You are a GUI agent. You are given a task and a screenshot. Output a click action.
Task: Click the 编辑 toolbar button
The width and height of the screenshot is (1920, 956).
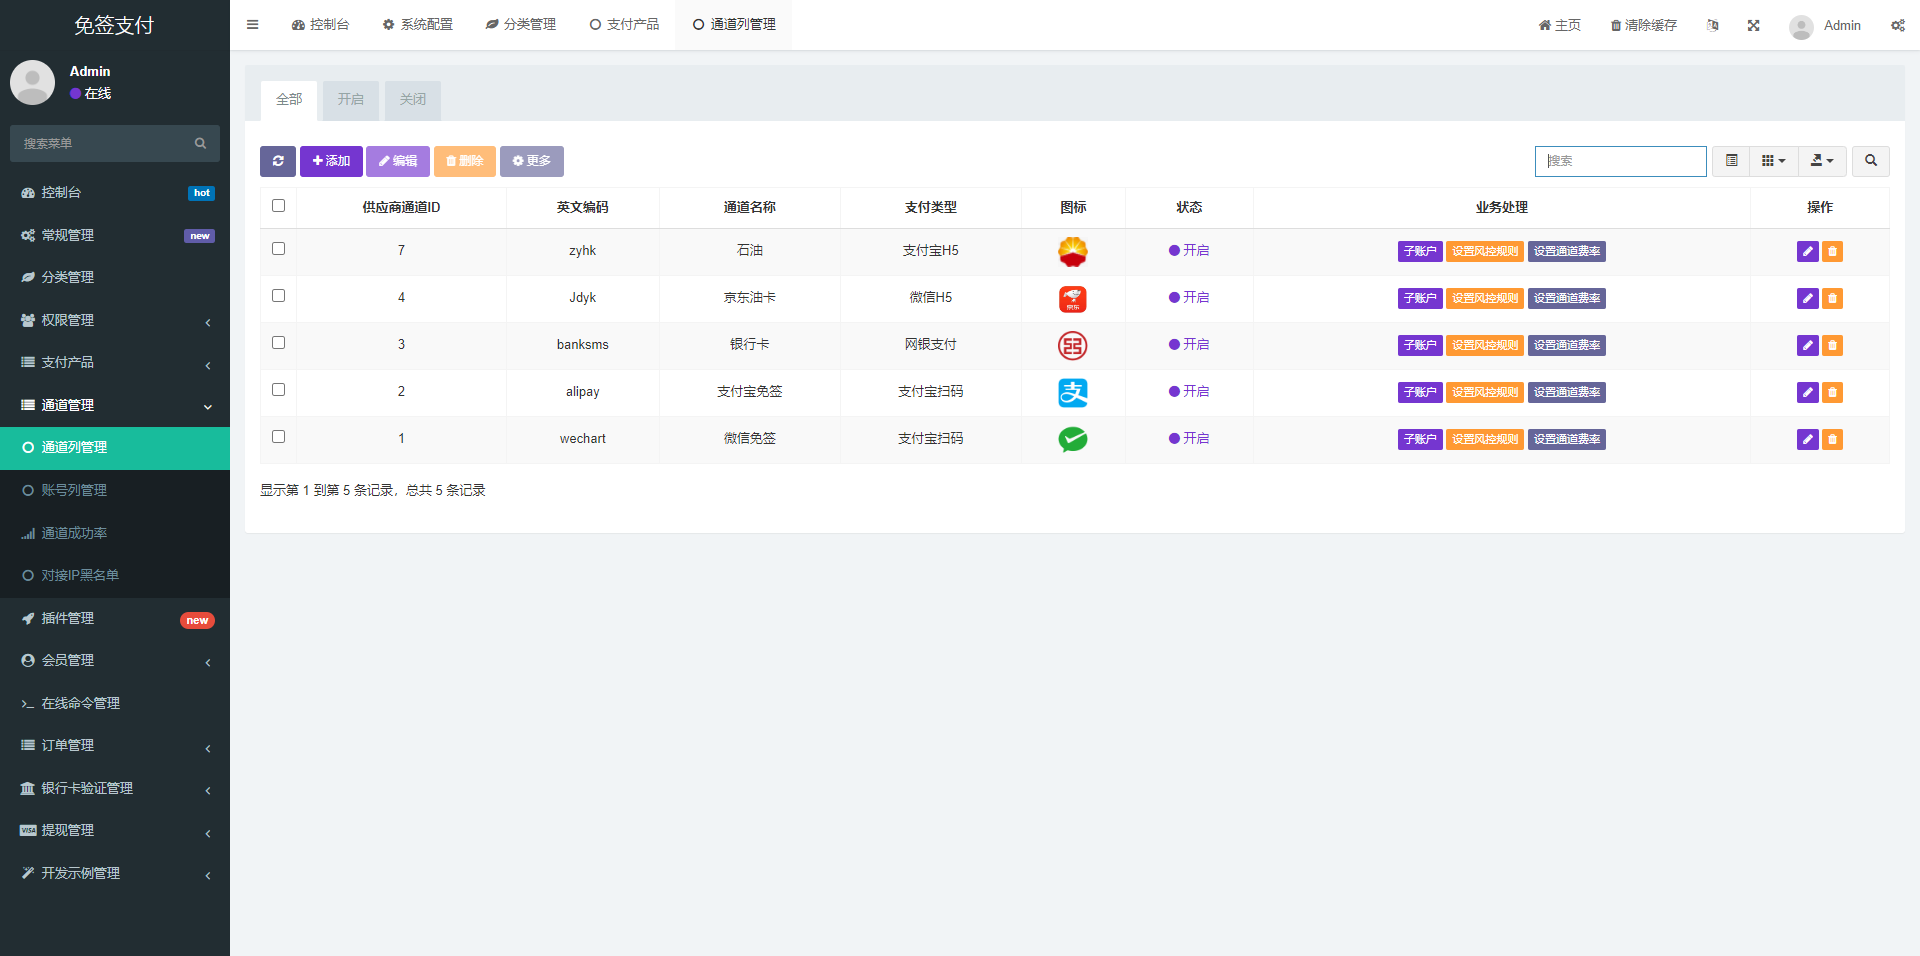398,161
